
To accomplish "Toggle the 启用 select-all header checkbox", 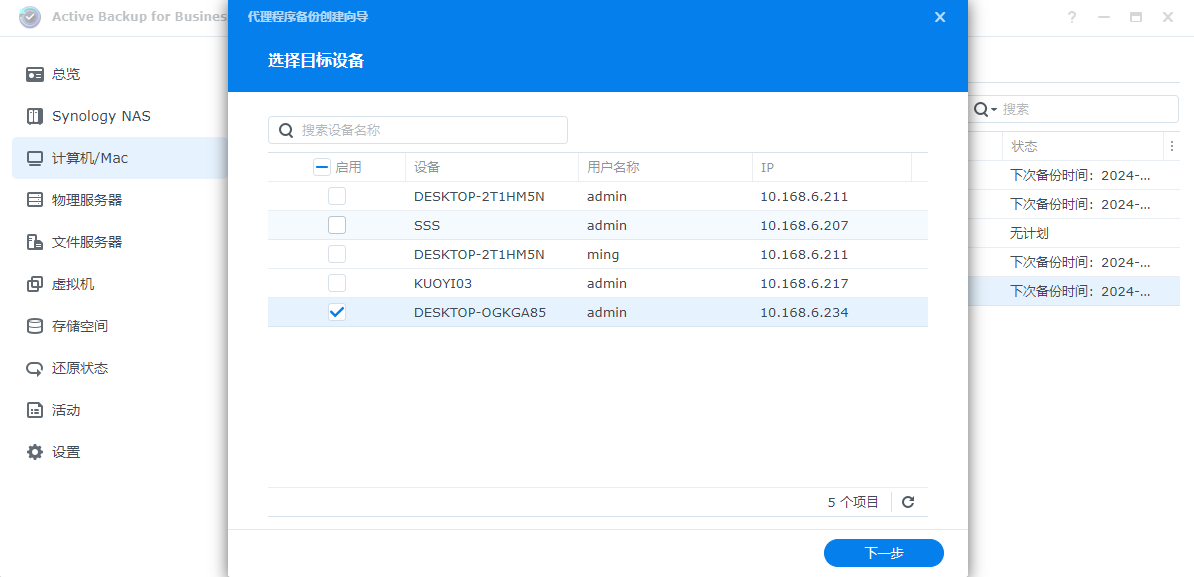I will click(x=321, y=166).
